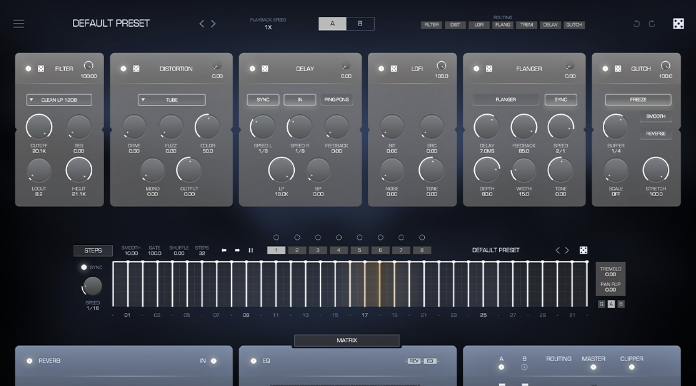
Task: Click the Filter Cutoff knob
Action: click(39, 127)
